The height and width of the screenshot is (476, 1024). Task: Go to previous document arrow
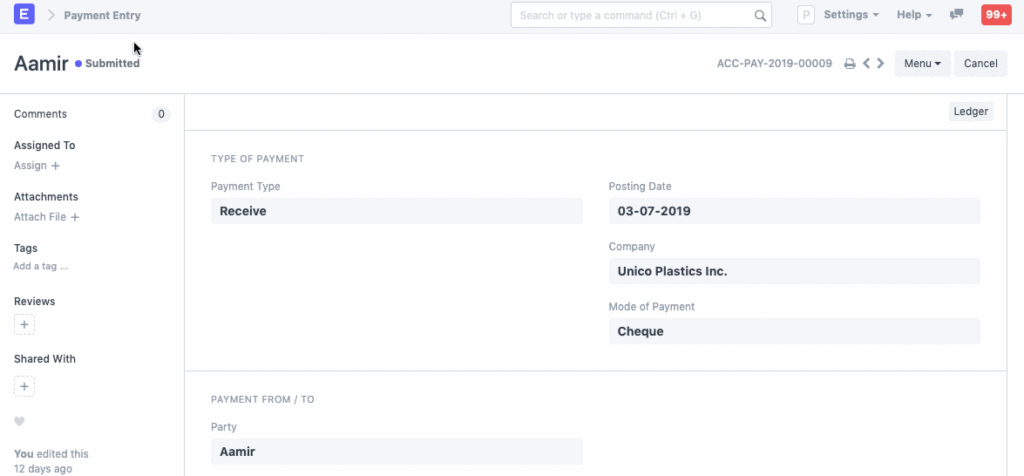pyautogui.click(x=866, y=64)
